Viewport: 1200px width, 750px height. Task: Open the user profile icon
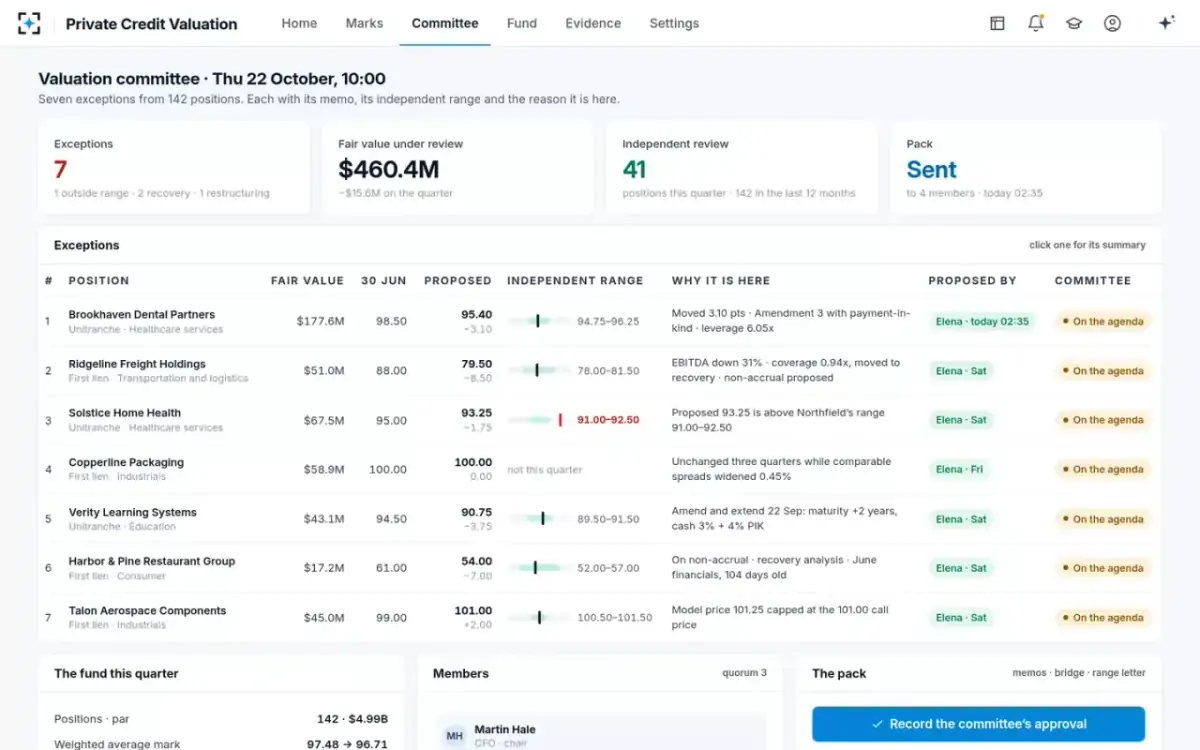click(x=1112, y=23)
